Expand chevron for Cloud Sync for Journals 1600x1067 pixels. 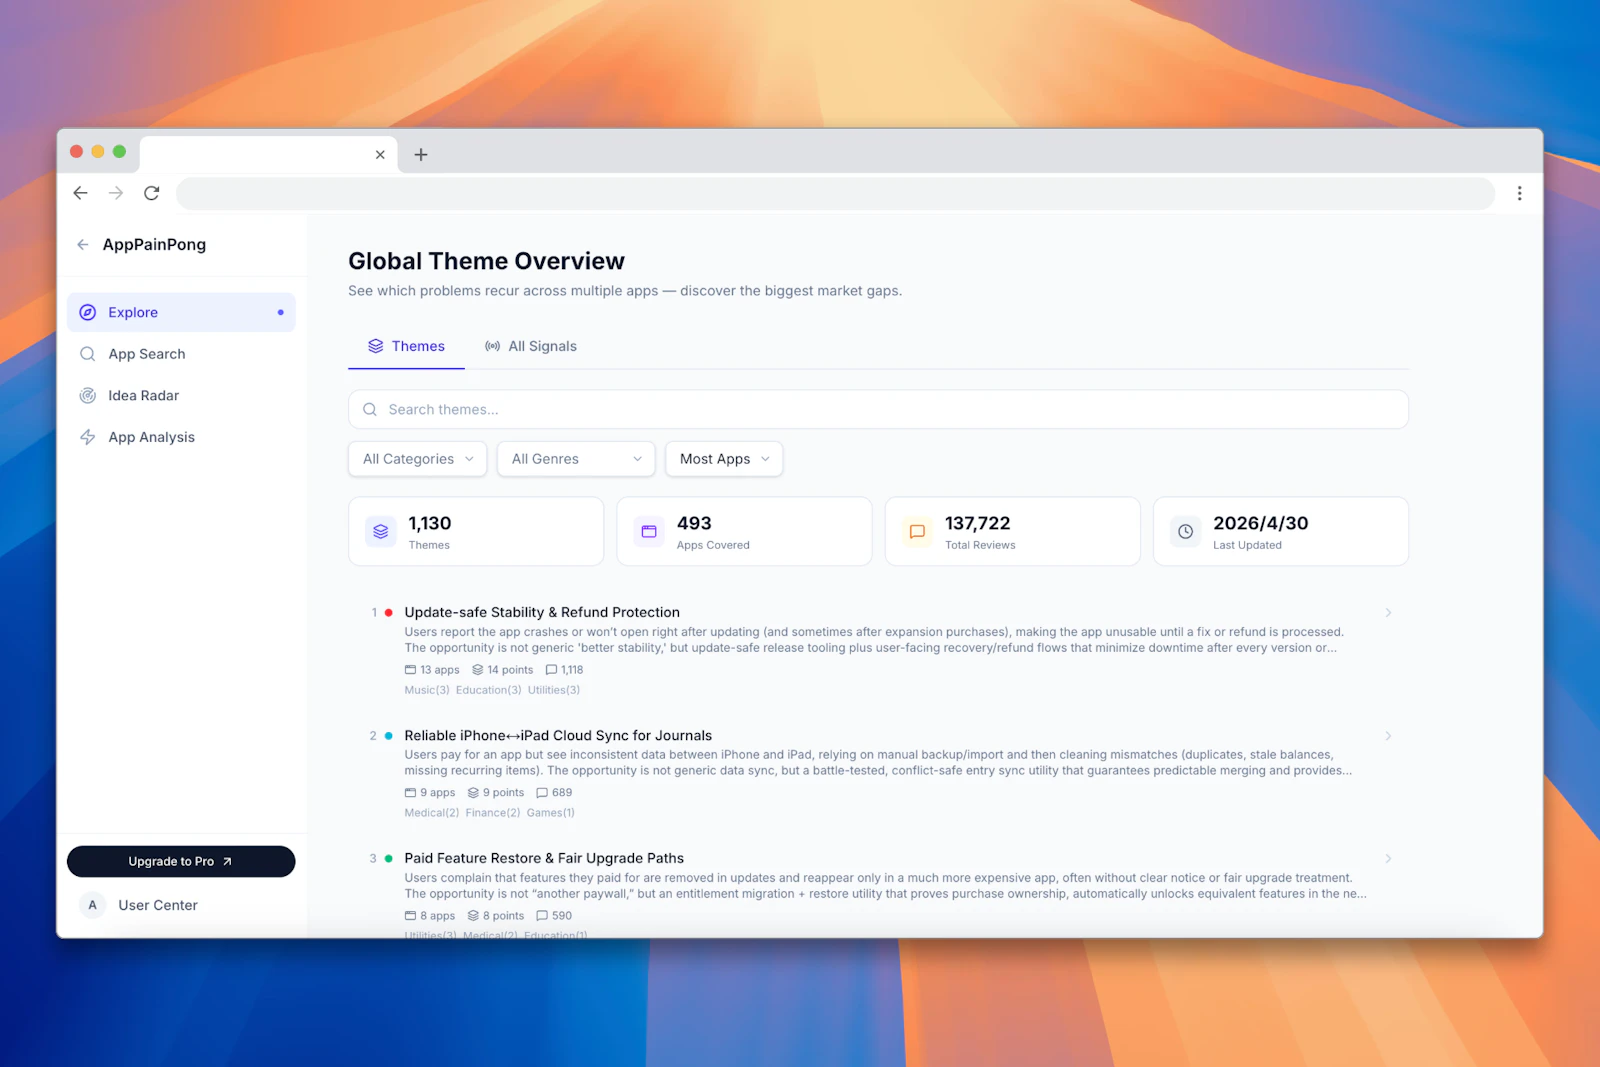(1388, 735)
